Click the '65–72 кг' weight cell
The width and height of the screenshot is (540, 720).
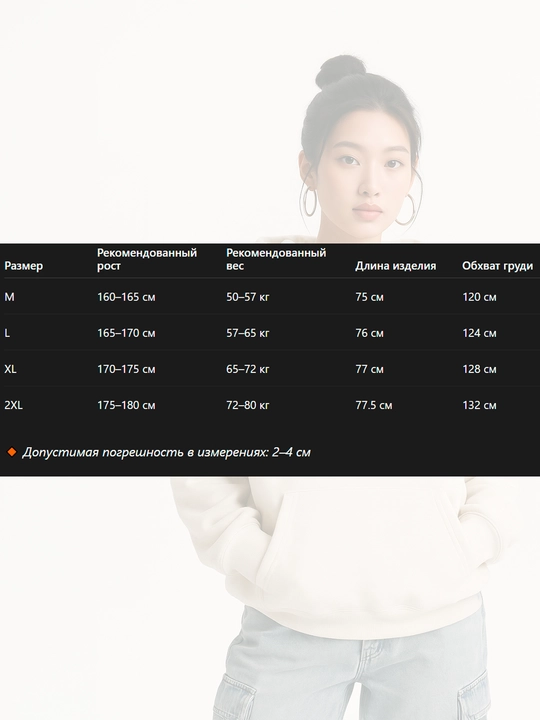248,369
